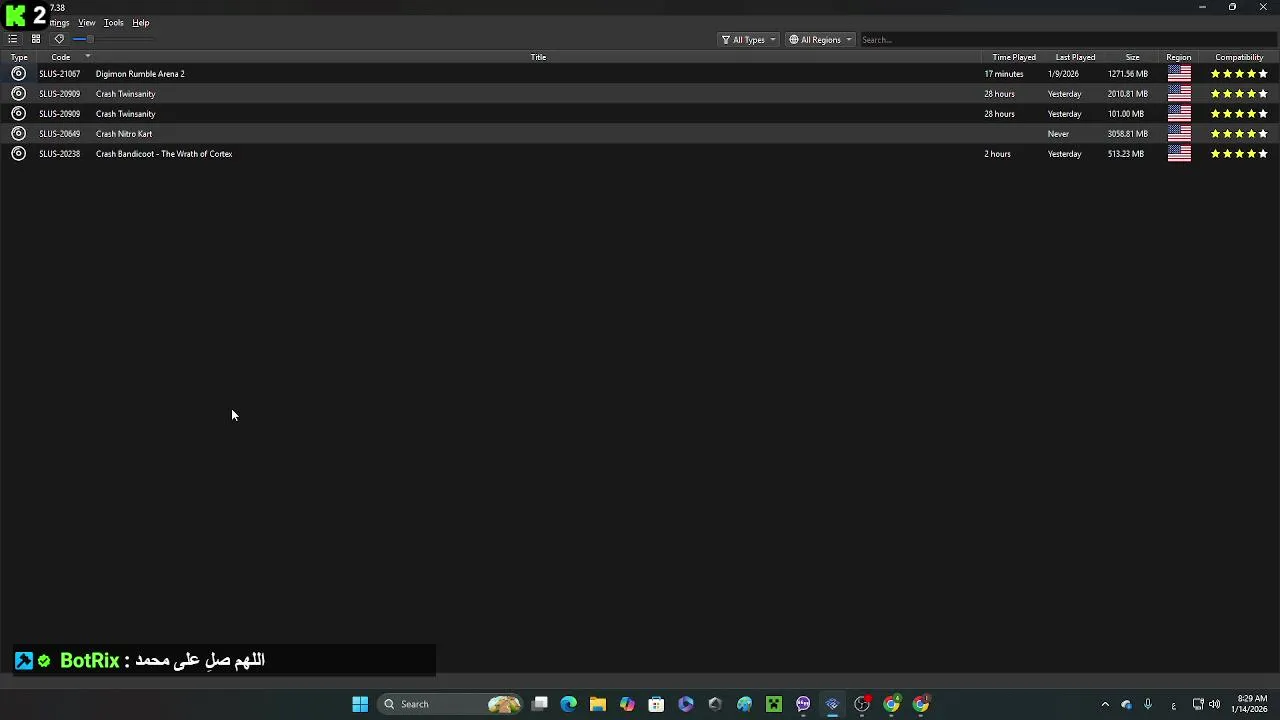1280x720 pixels.
Task: Click the OneDrive tray icon
Action: click(x=1127, y=704)
